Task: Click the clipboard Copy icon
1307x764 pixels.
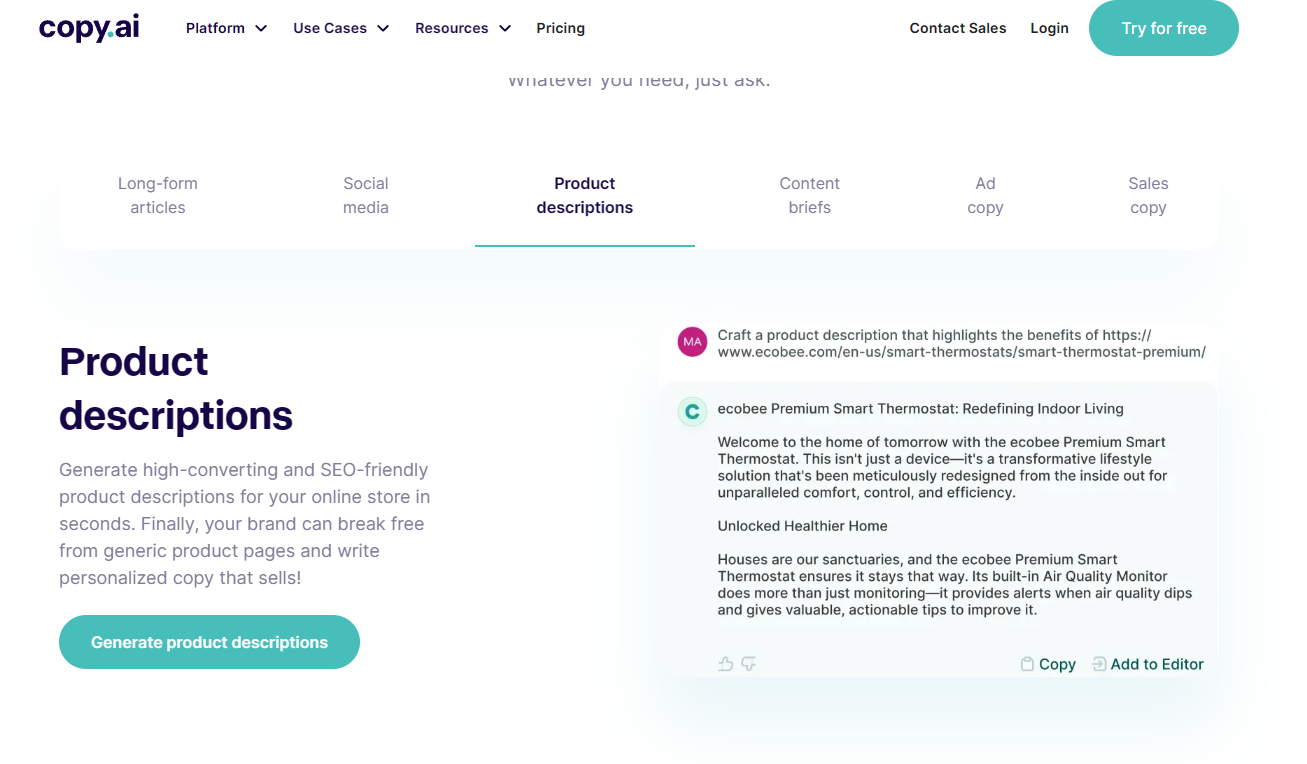Action: [x=1027, y=664]
